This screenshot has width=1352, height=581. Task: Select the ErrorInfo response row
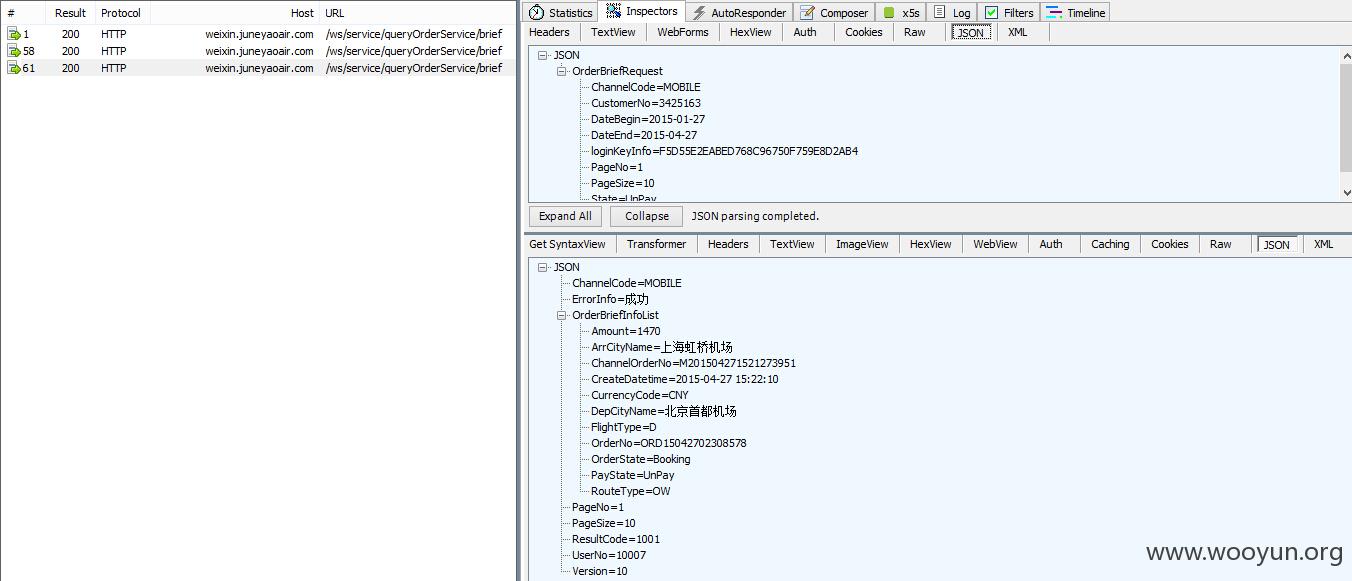pyautogui.click(x=610, y=299)
